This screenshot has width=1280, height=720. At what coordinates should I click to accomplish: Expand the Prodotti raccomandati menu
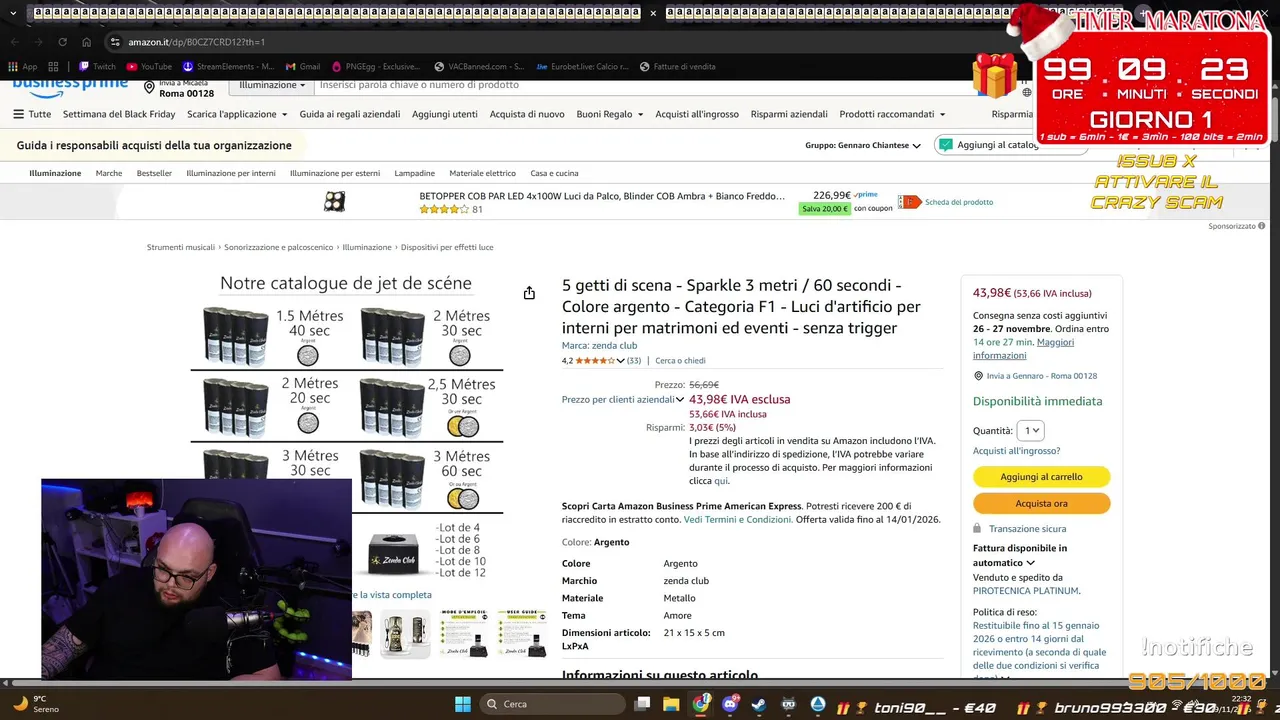tap(892, 114)
